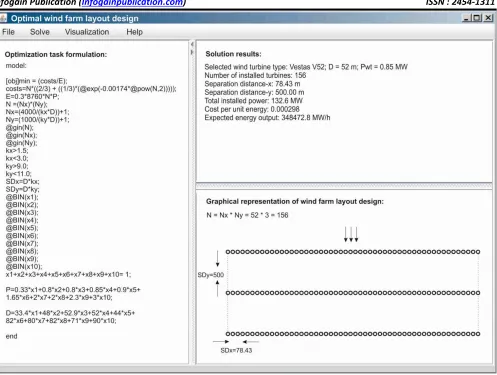
Task: Click the horizontal divider between results and graph panes
Action: point(344,186)
